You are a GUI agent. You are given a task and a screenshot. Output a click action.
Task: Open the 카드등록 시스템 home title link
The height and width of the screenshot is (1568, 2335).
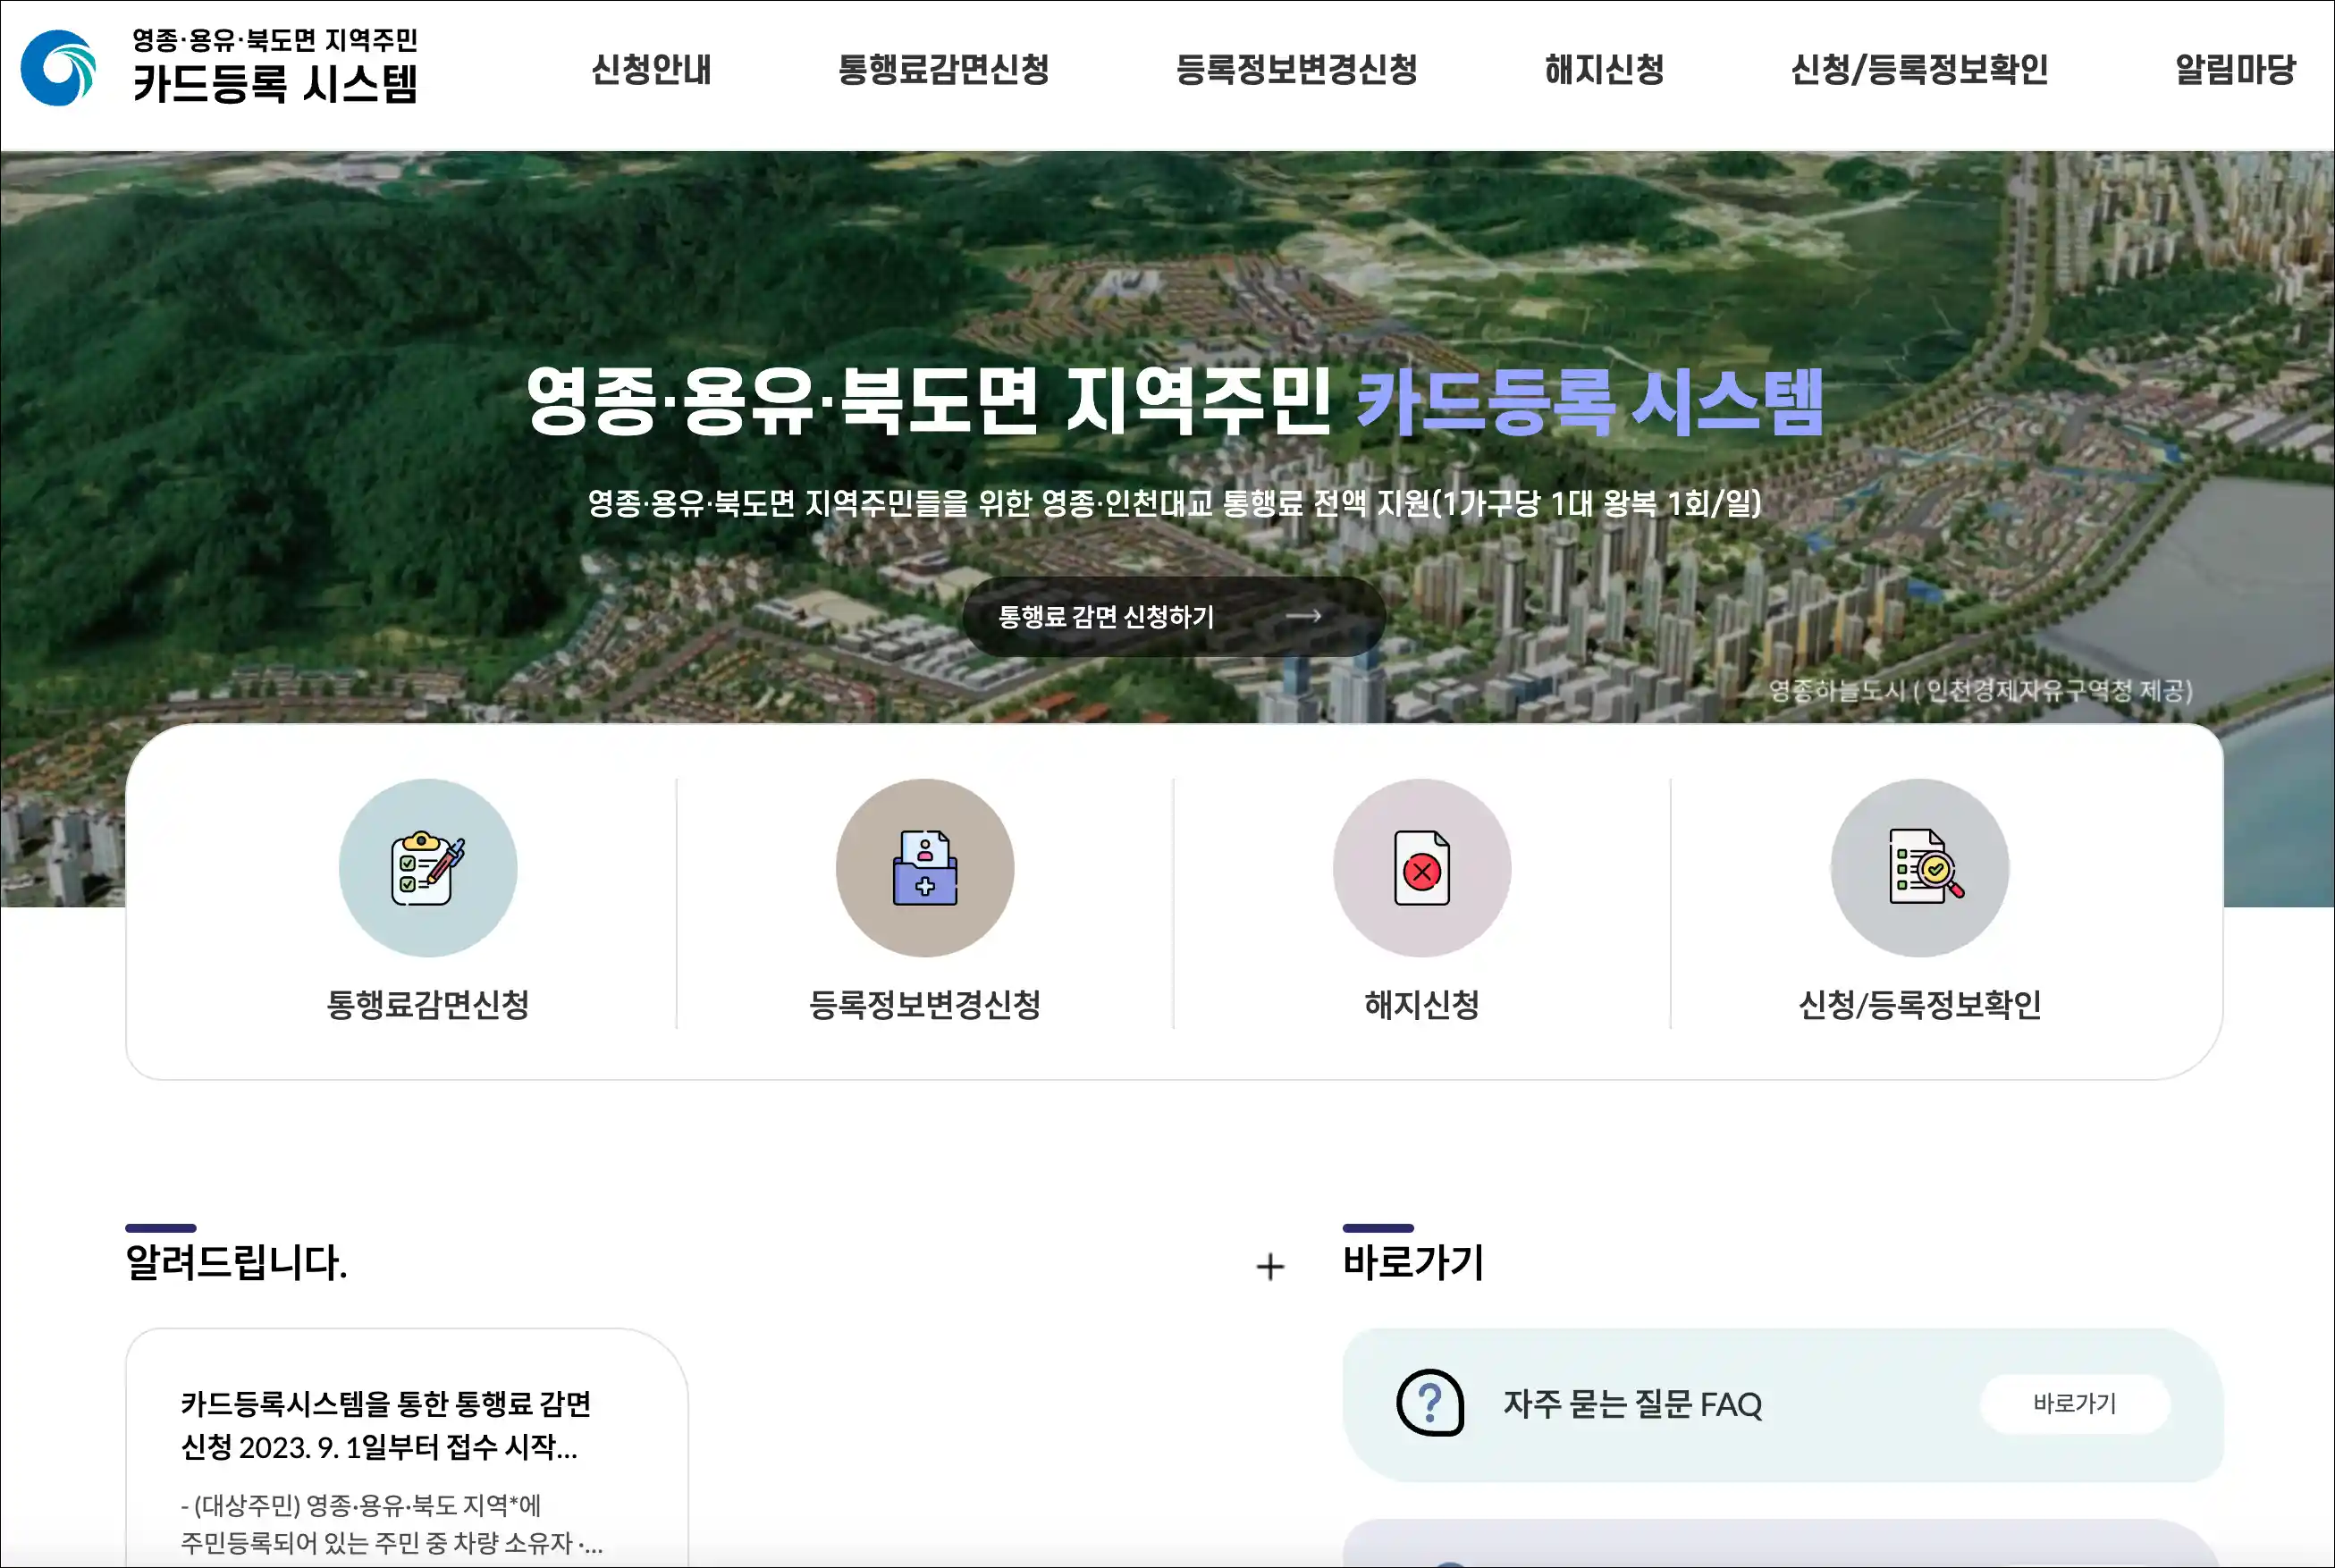[x=275, y=67]
